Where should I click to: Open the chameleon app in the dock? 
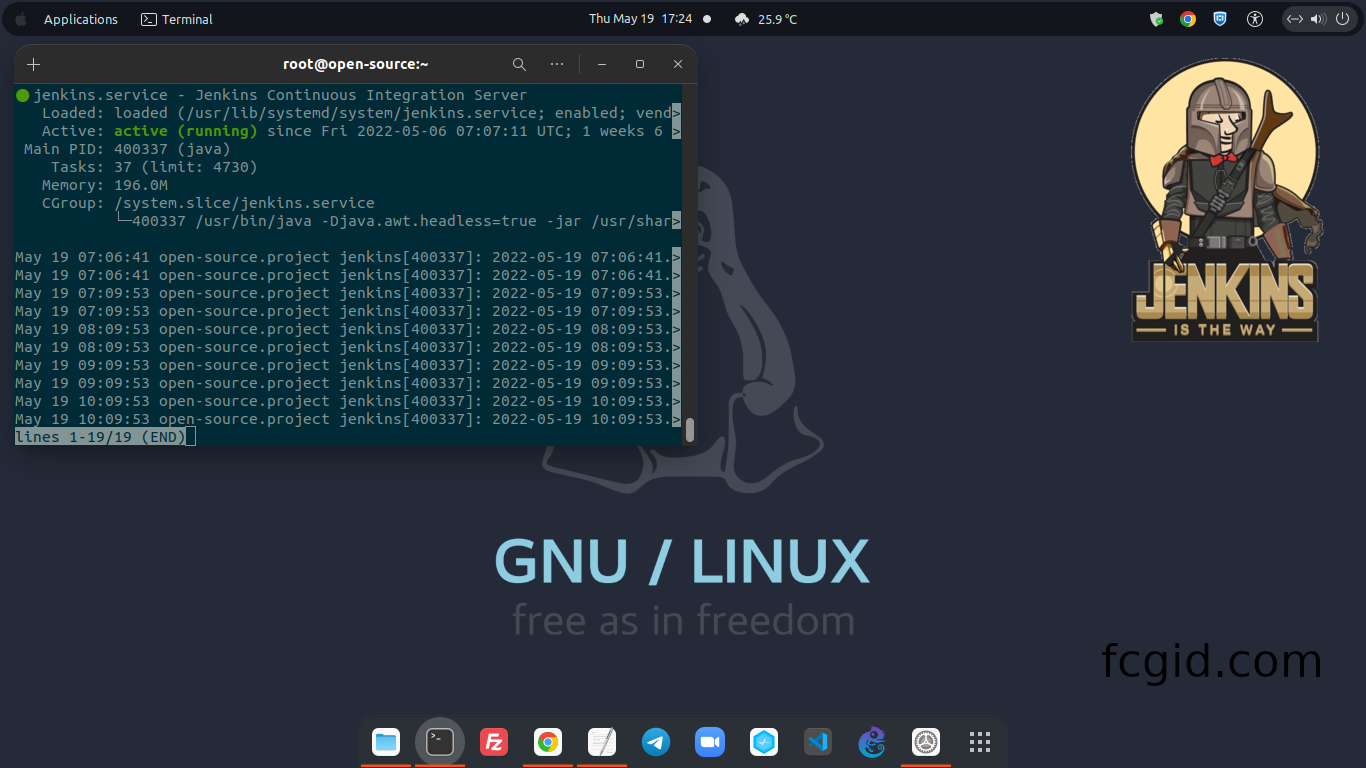coord(872,742)
